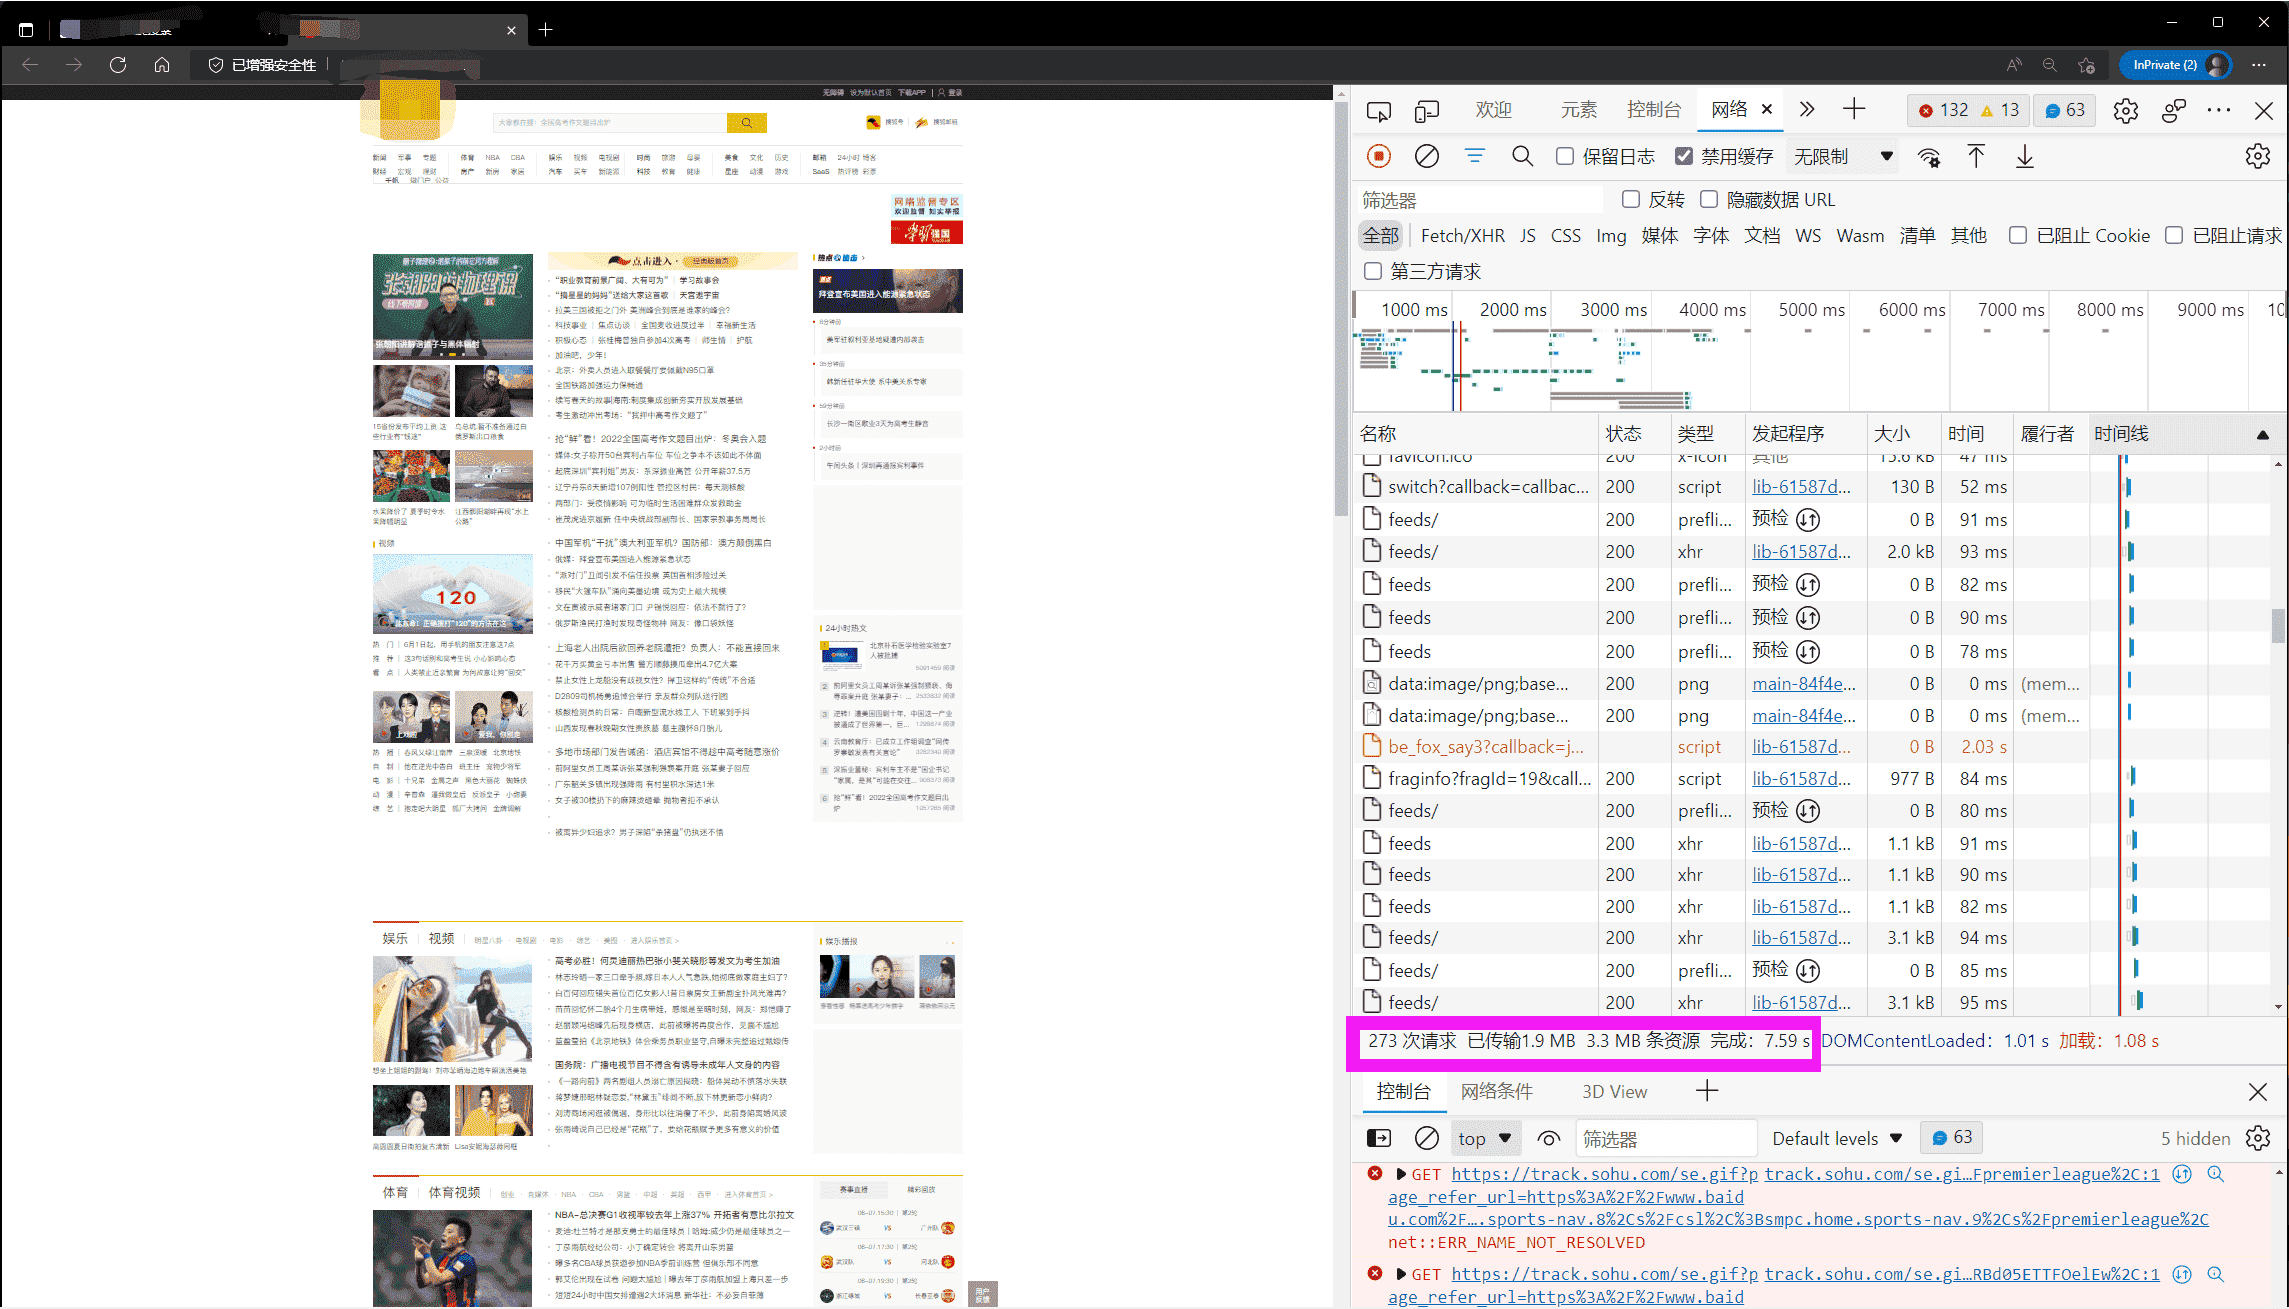Select the inspect element tool
The image size is (2289, 1309).
[1378, 110]
